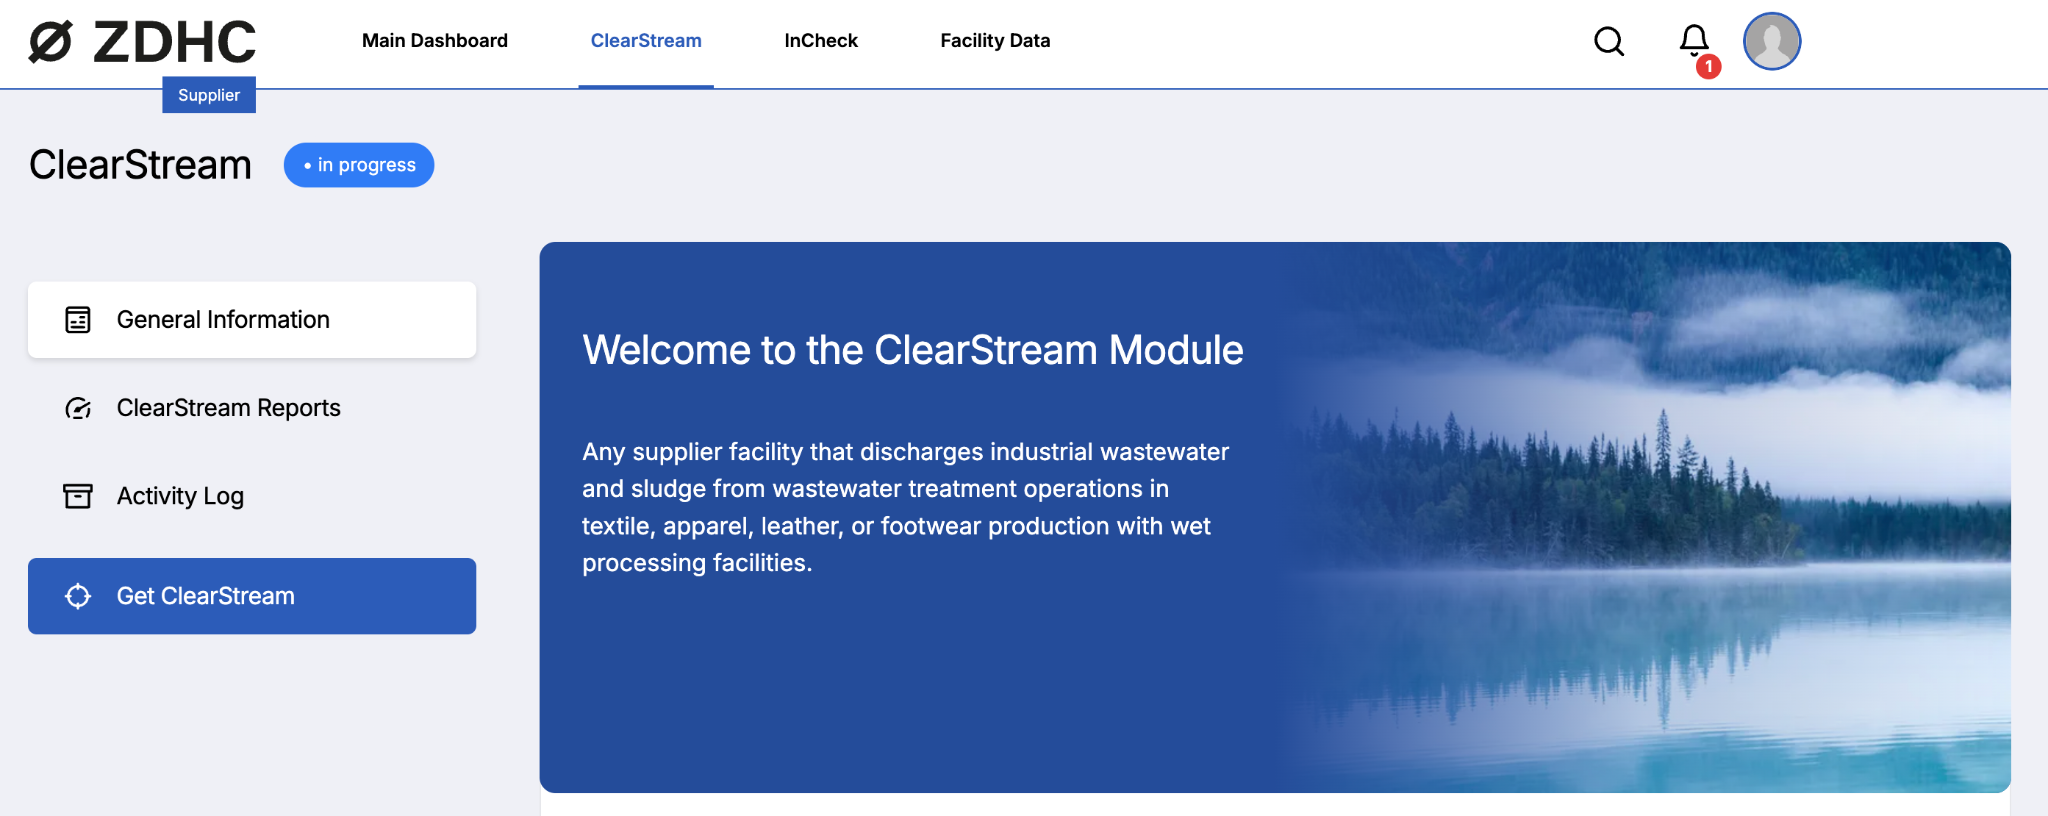The image size is (2048, 816).
Task: Click the Get ClearStream button
Action: [x=252, y=596]
